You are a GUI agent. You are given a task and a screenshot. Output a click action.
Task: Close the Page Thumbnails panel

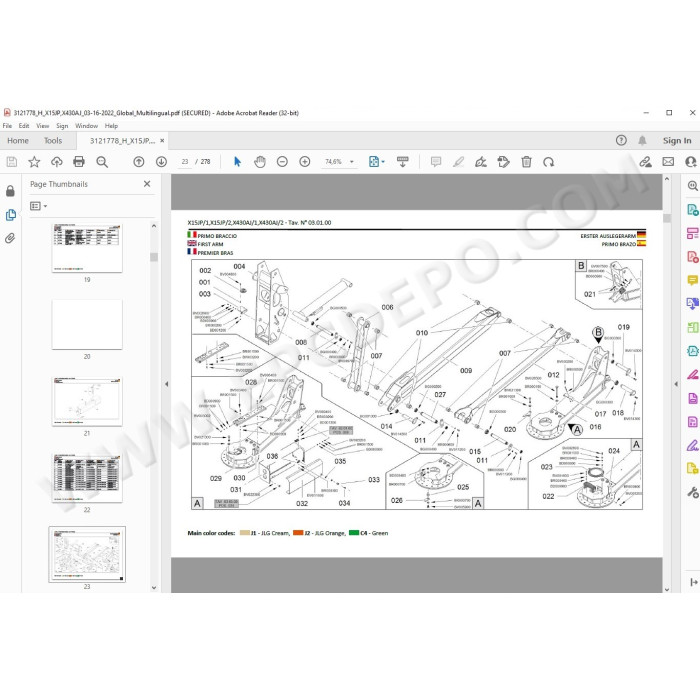pos(147,184)
